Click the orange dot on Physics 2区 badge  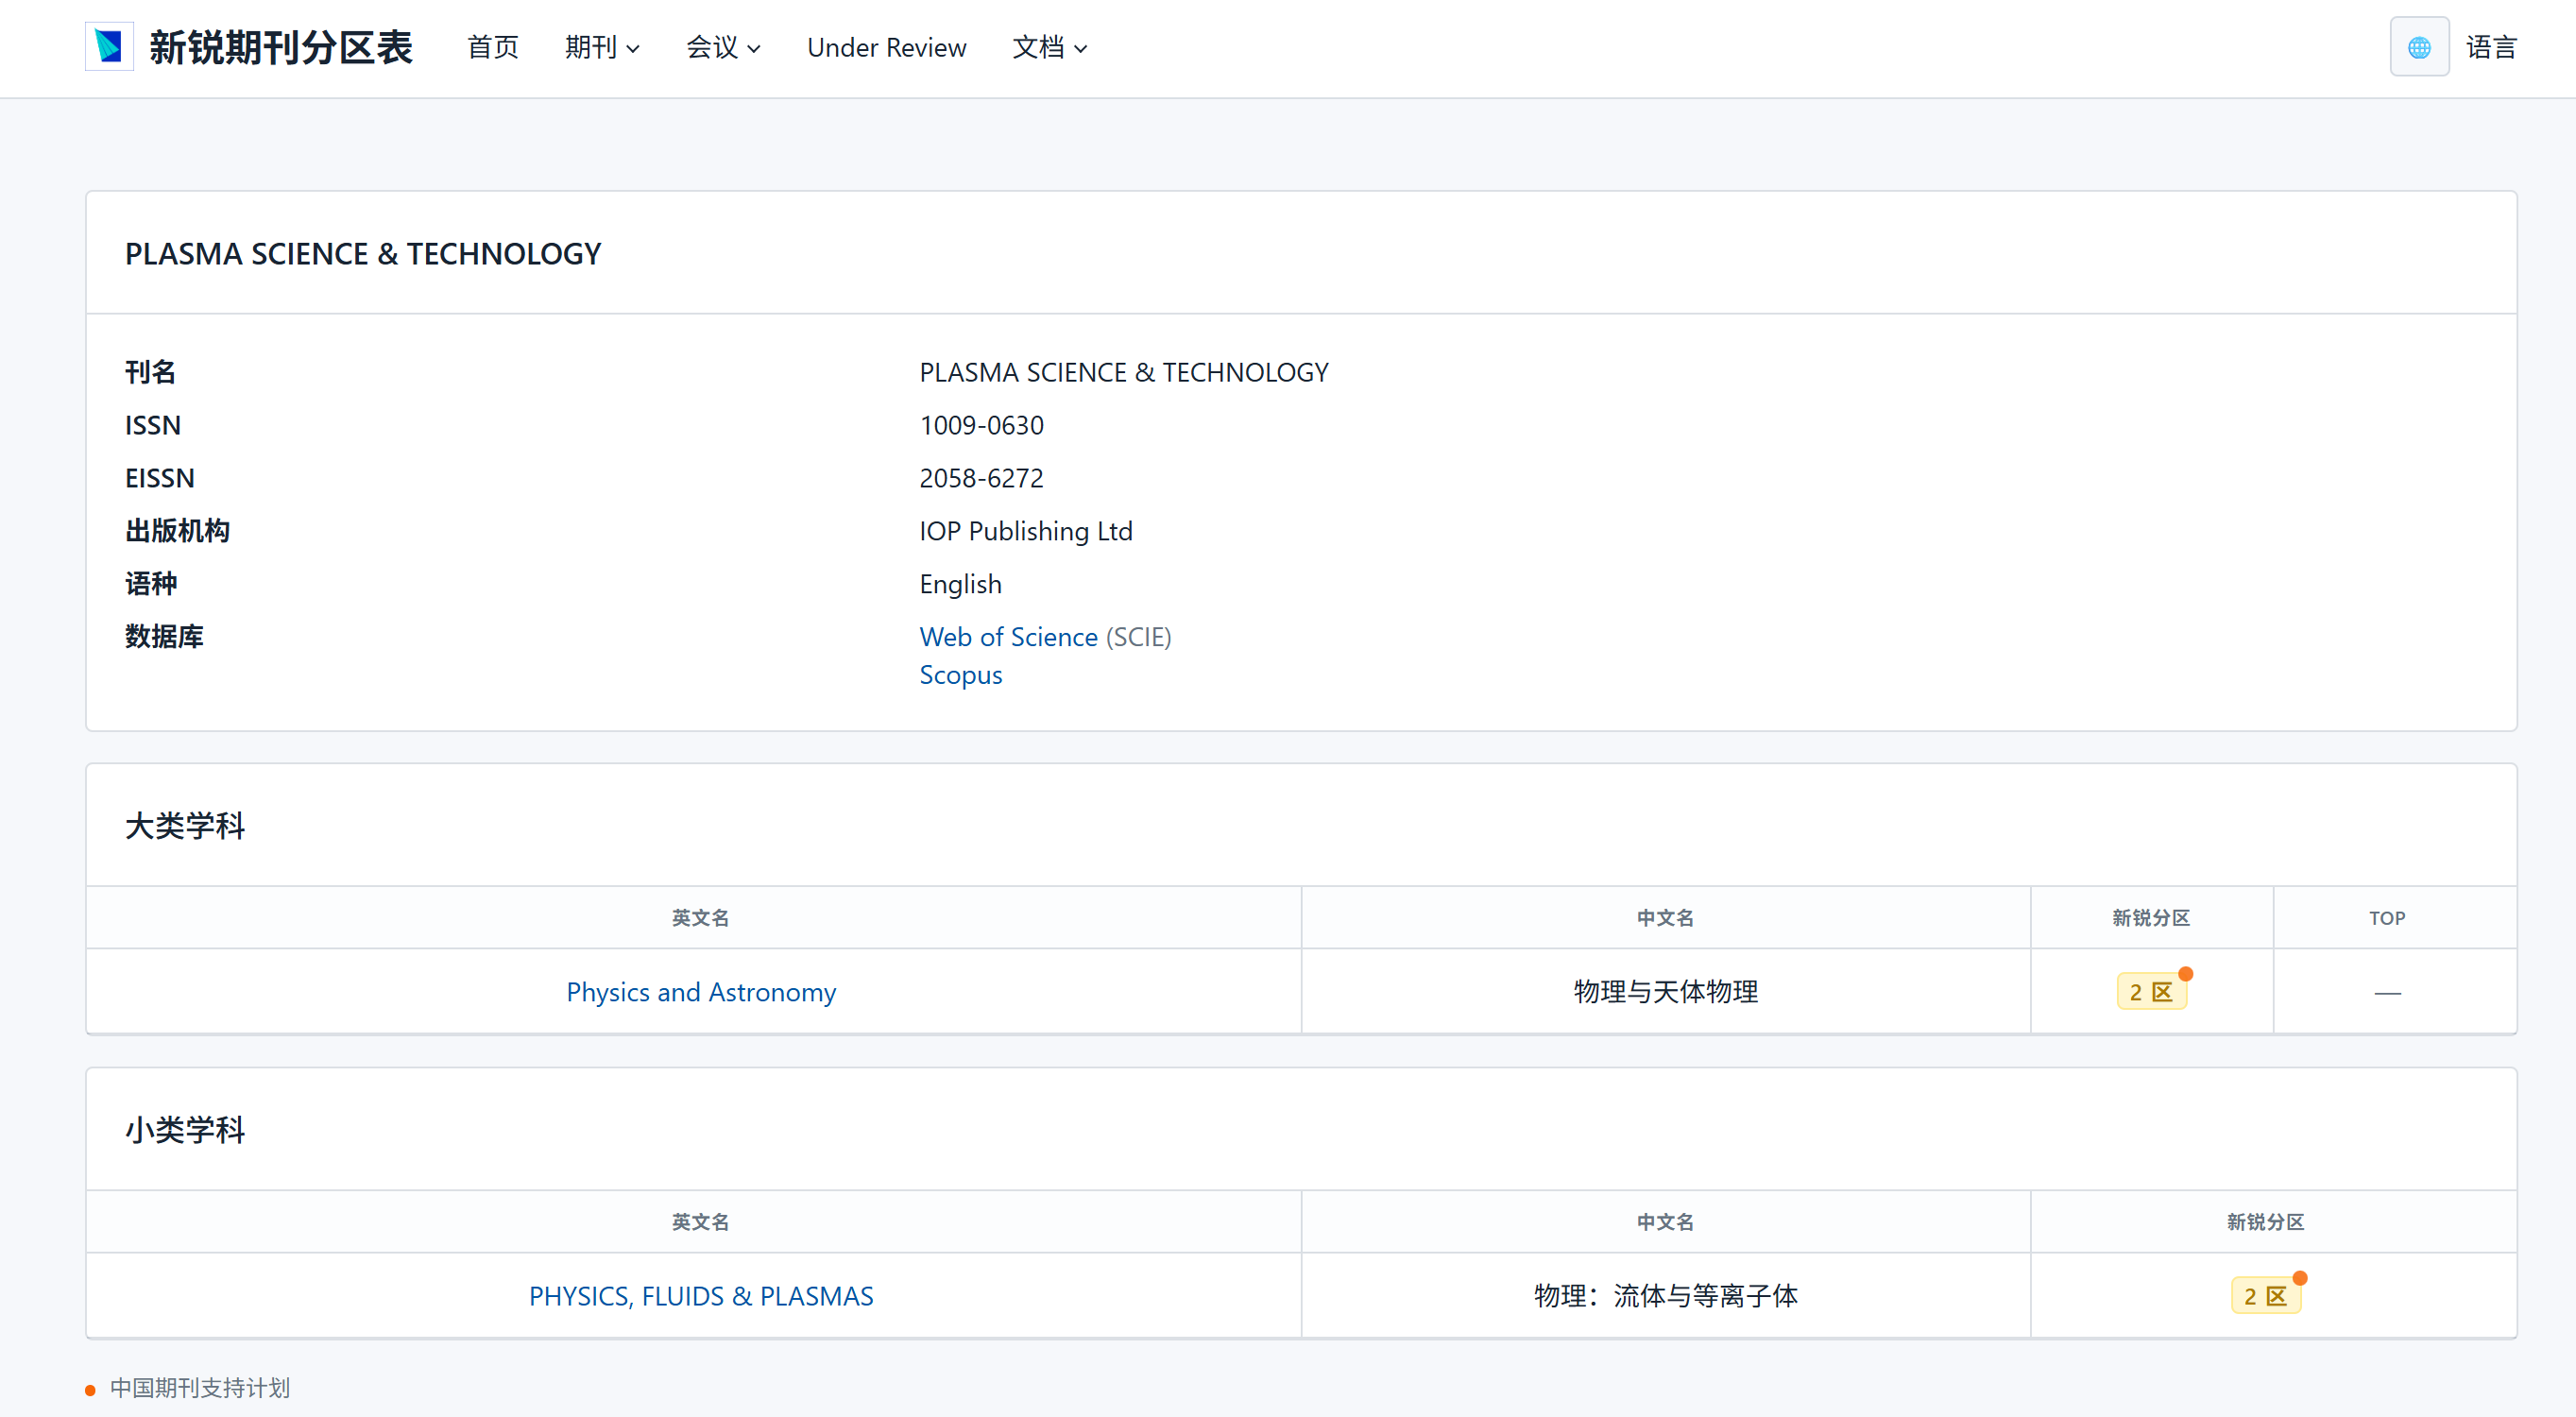pos(2185,974)
